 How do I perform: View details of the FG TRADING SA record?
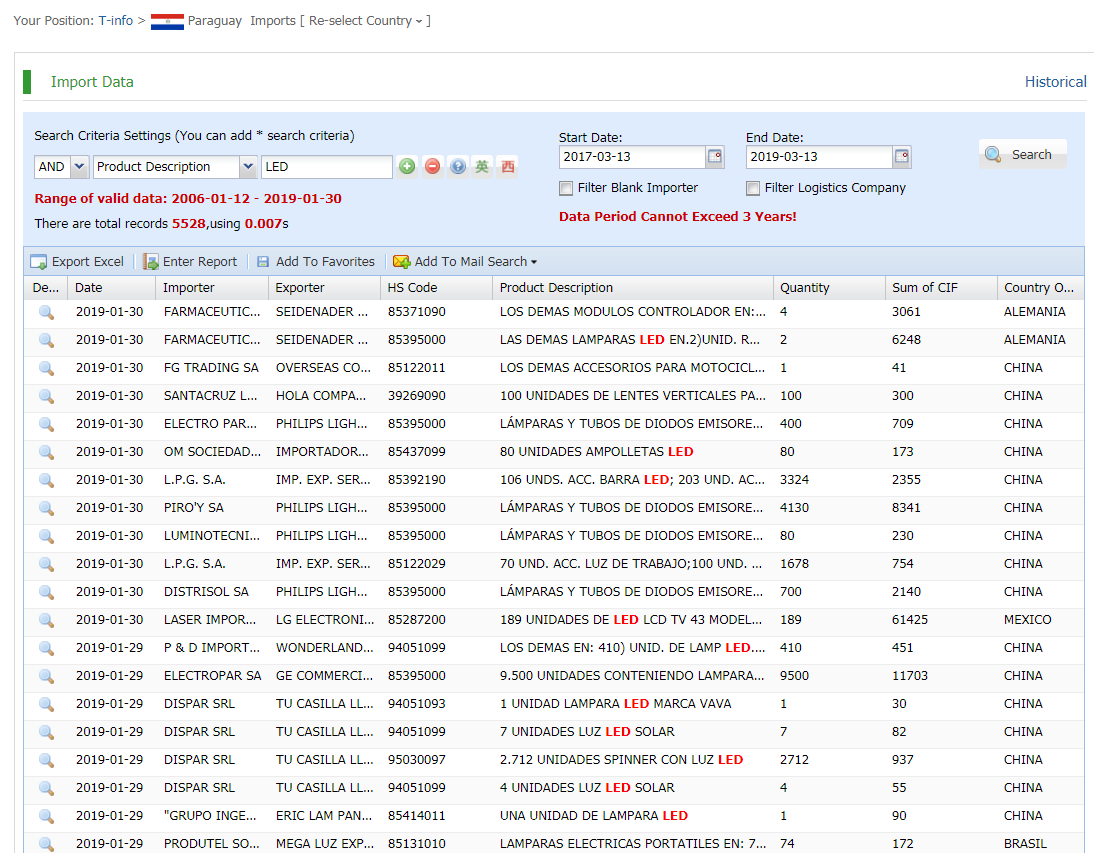46,368
